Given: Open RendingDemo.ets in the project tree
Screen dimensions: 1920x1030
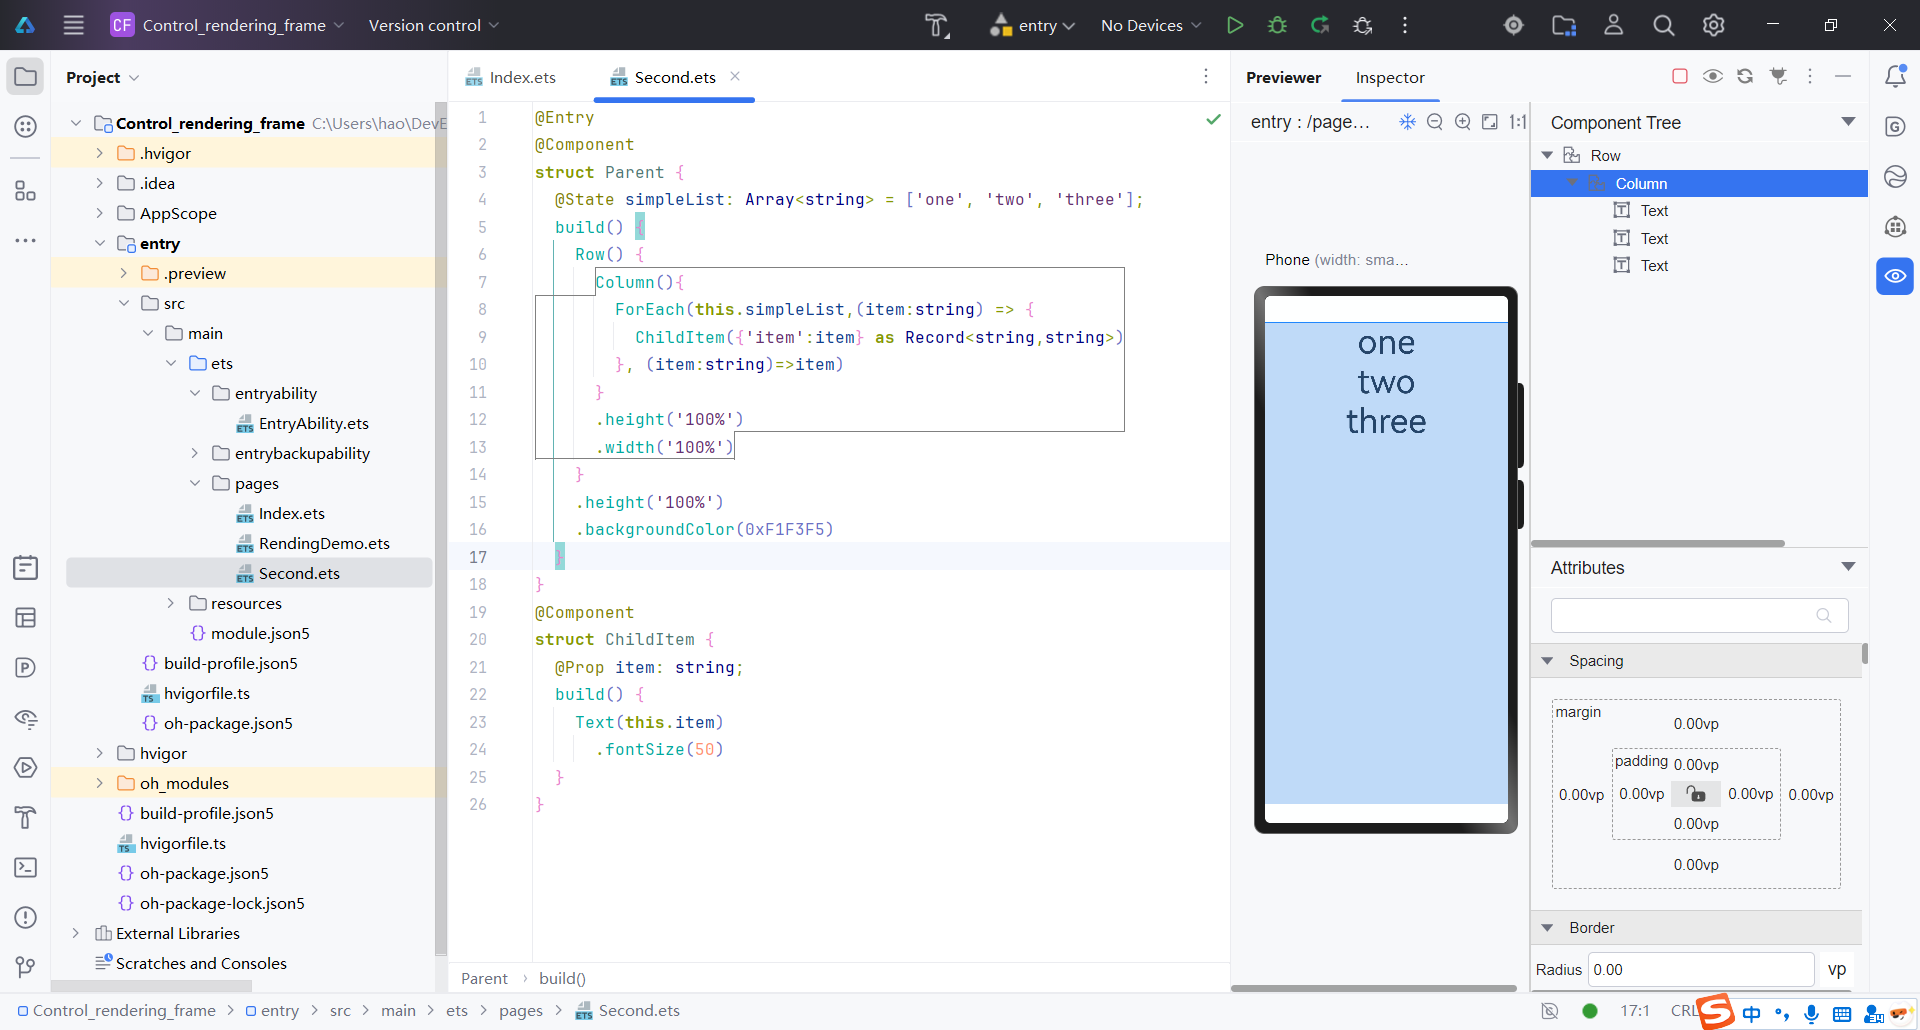Looking at the screenshot, I should pos(323,543).
